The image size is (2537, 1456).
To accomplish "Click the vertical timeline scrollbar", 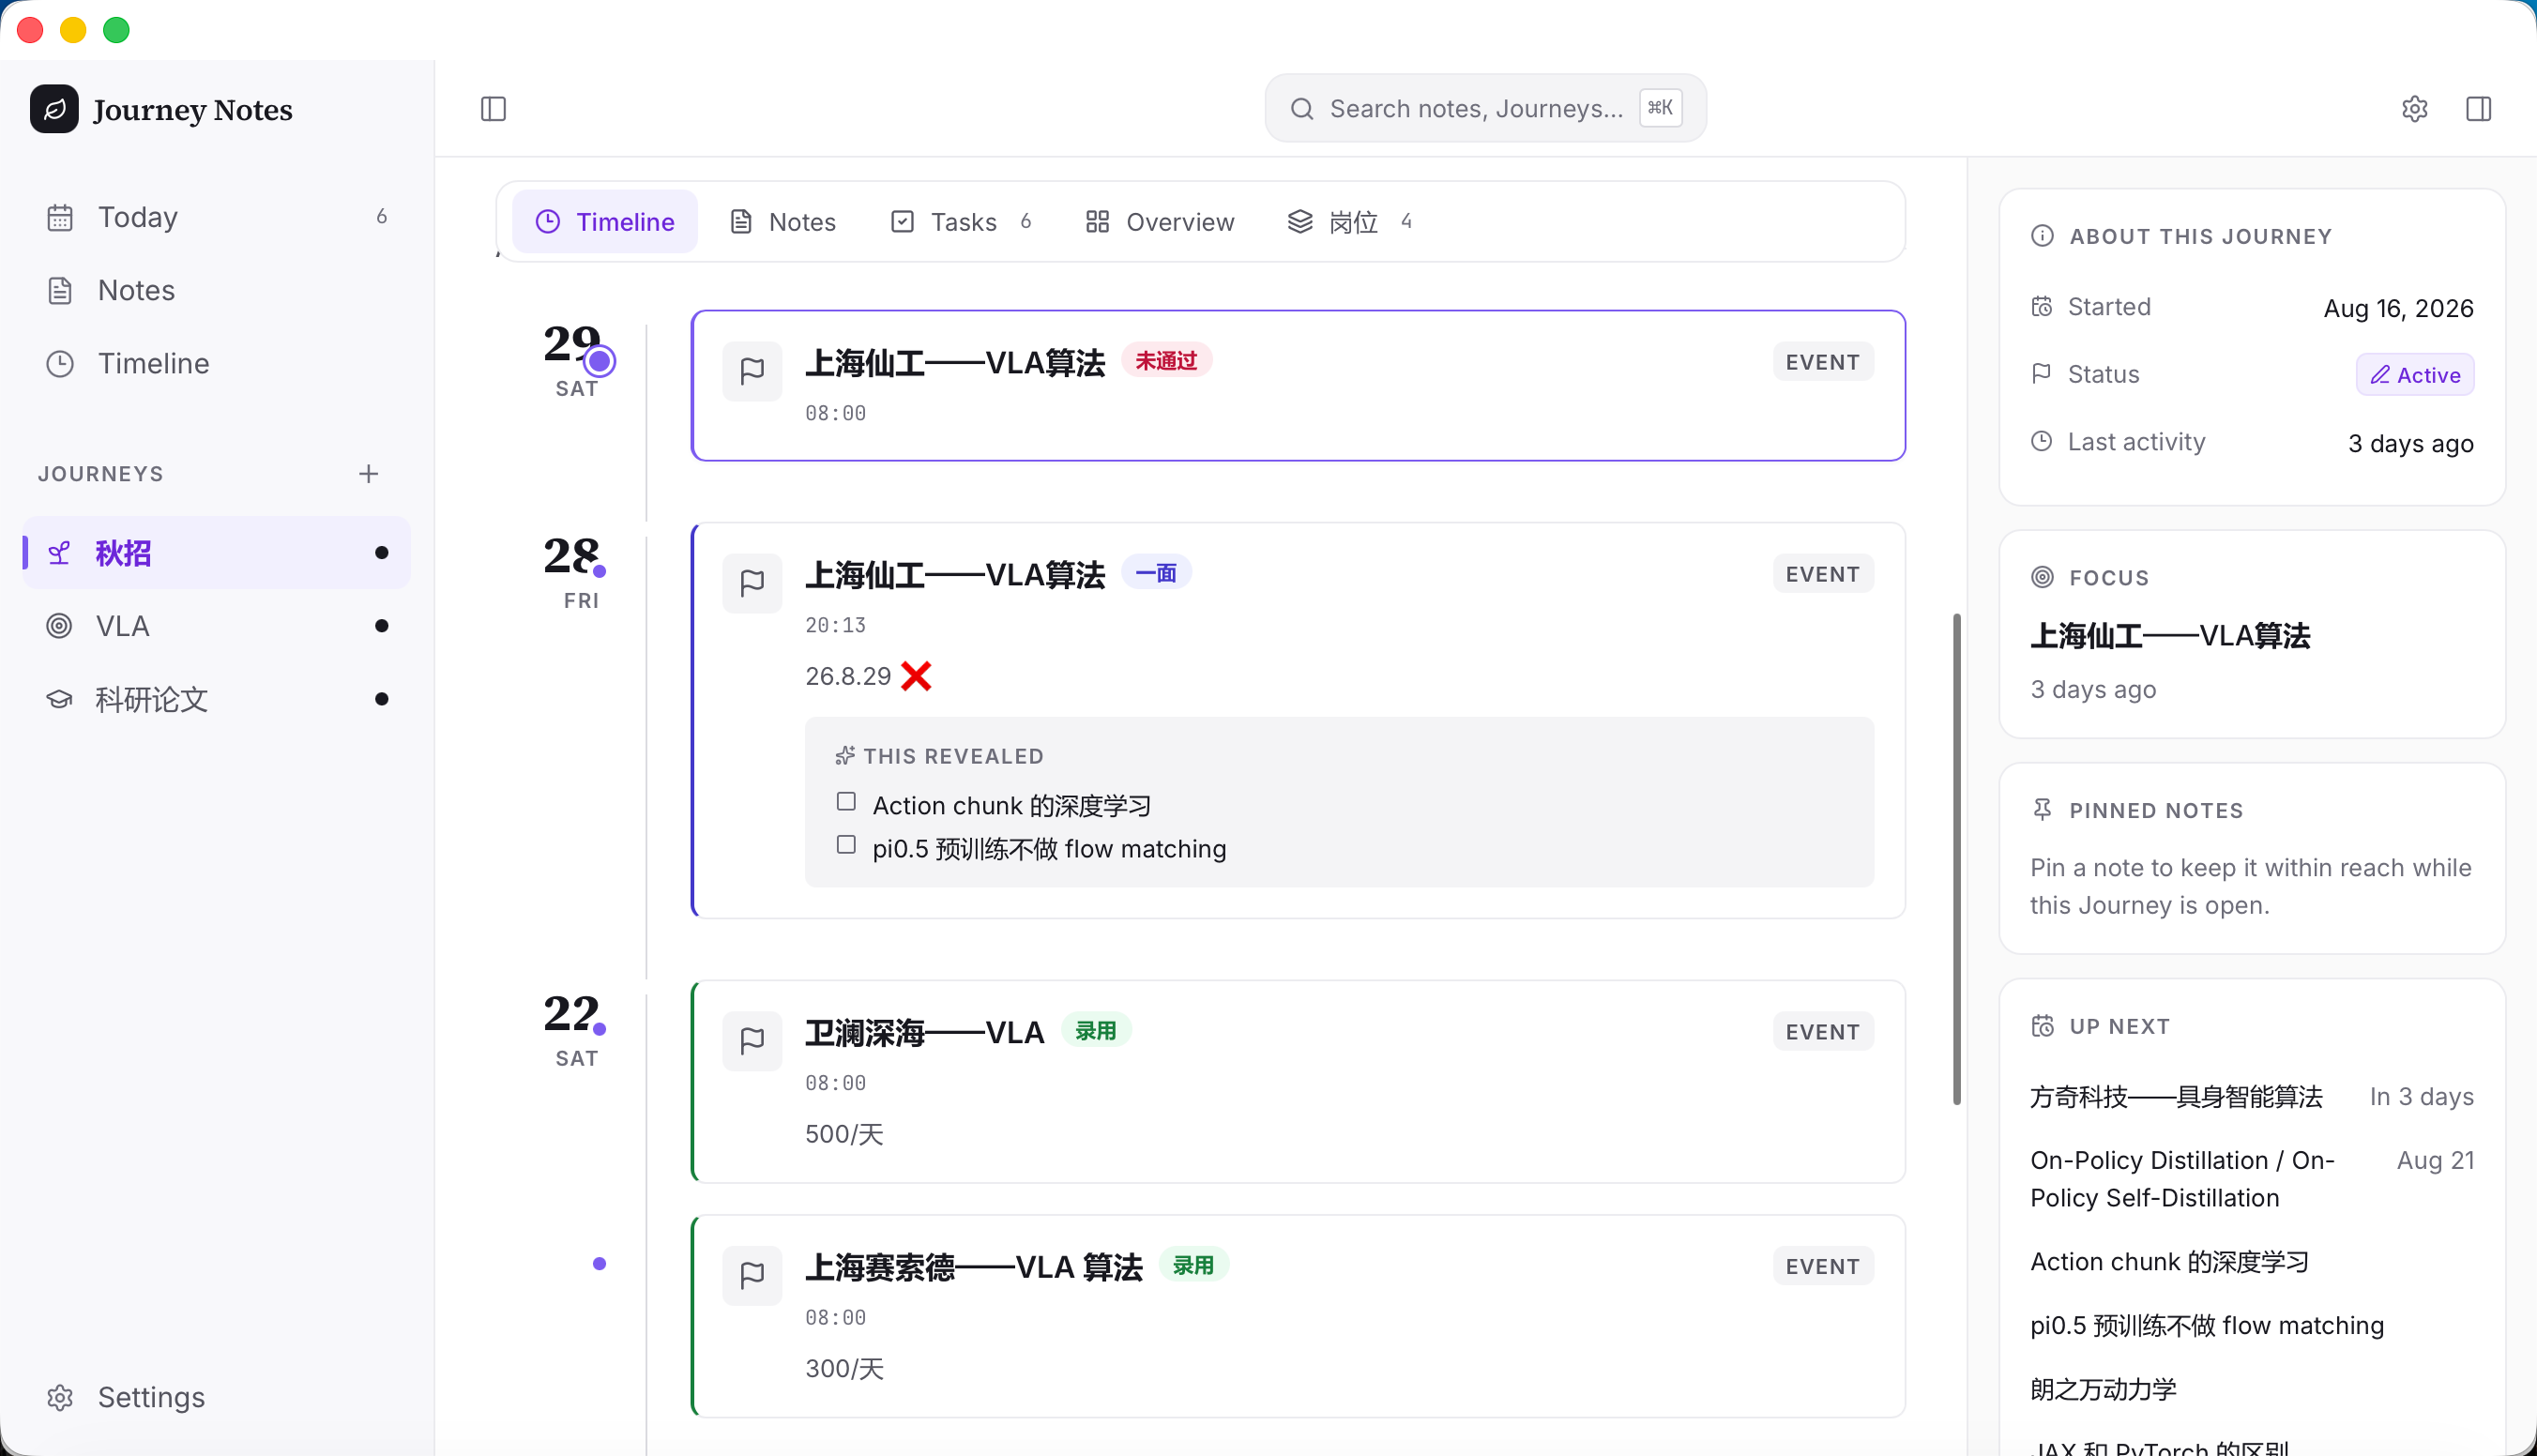I will click(x=1956, y=858).
